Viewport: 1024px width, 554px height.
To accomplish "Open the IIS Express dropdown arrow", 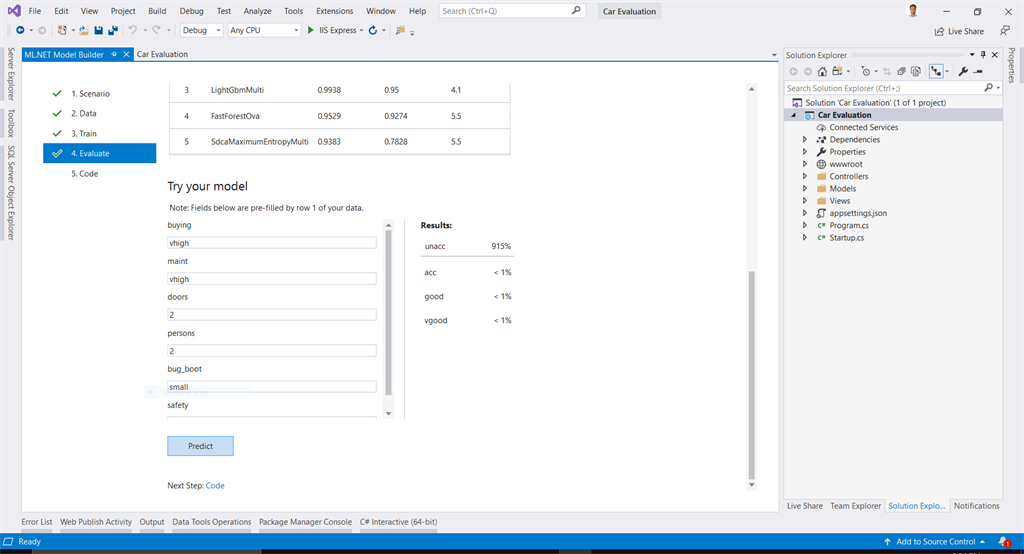I will pos(361,30).
